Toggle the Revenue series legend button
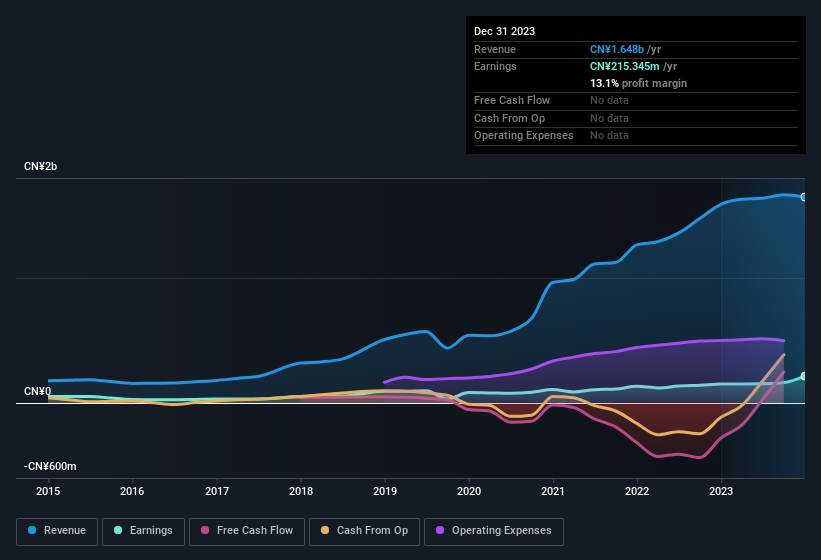Screen dimensions: 821x560 tap(57, 532)
